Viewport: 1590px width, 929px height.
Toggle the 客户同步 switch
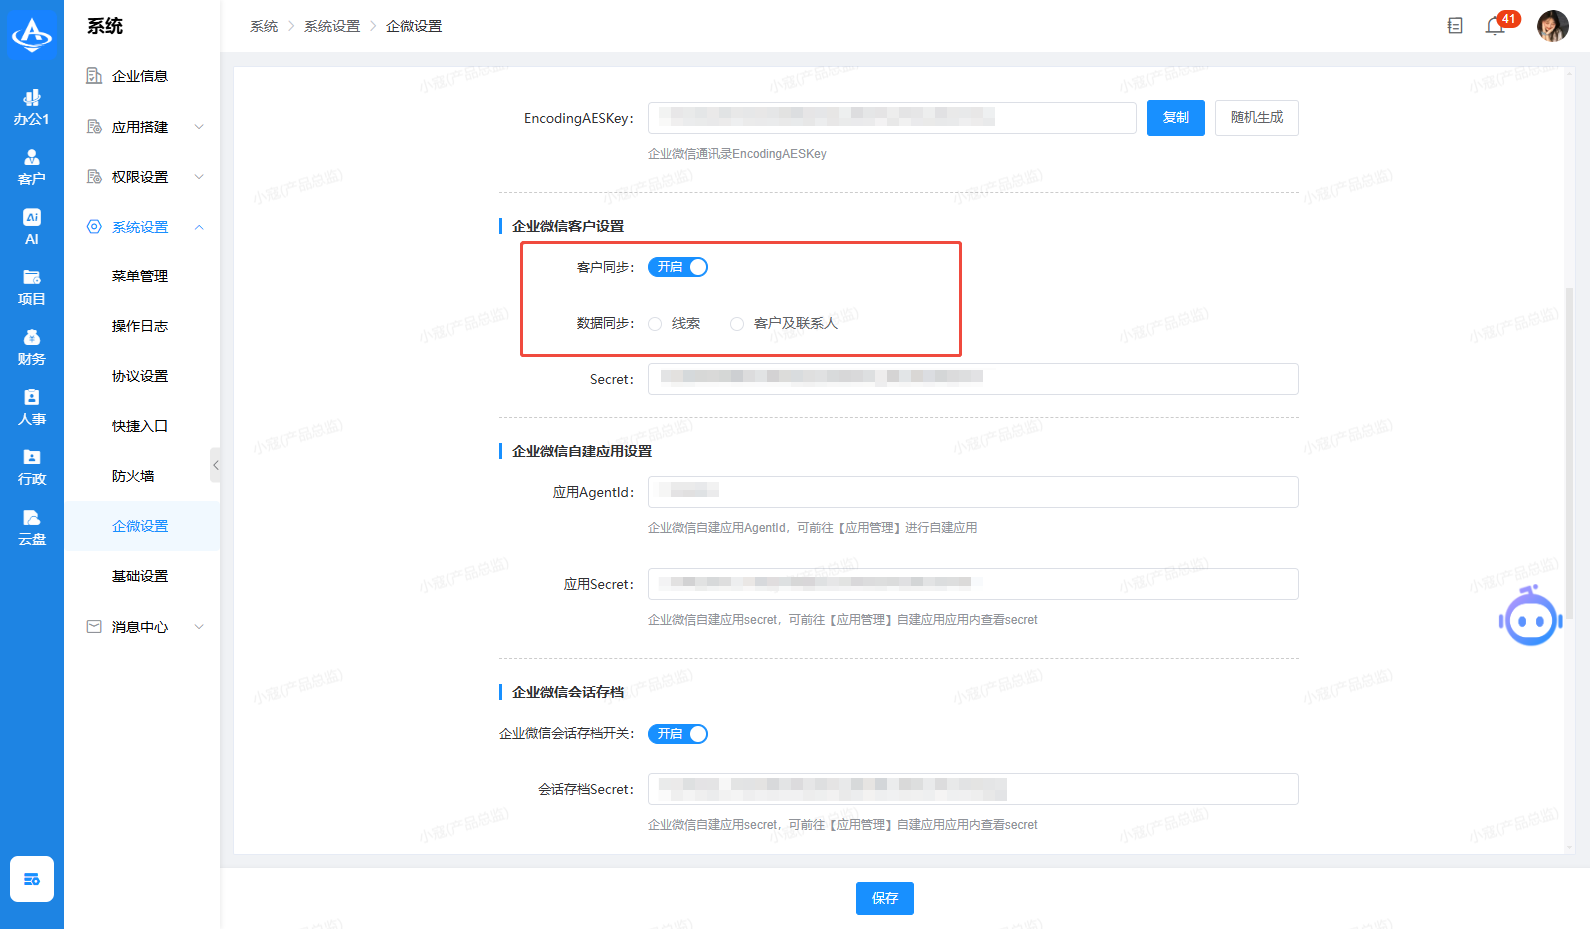click(678, 267)
